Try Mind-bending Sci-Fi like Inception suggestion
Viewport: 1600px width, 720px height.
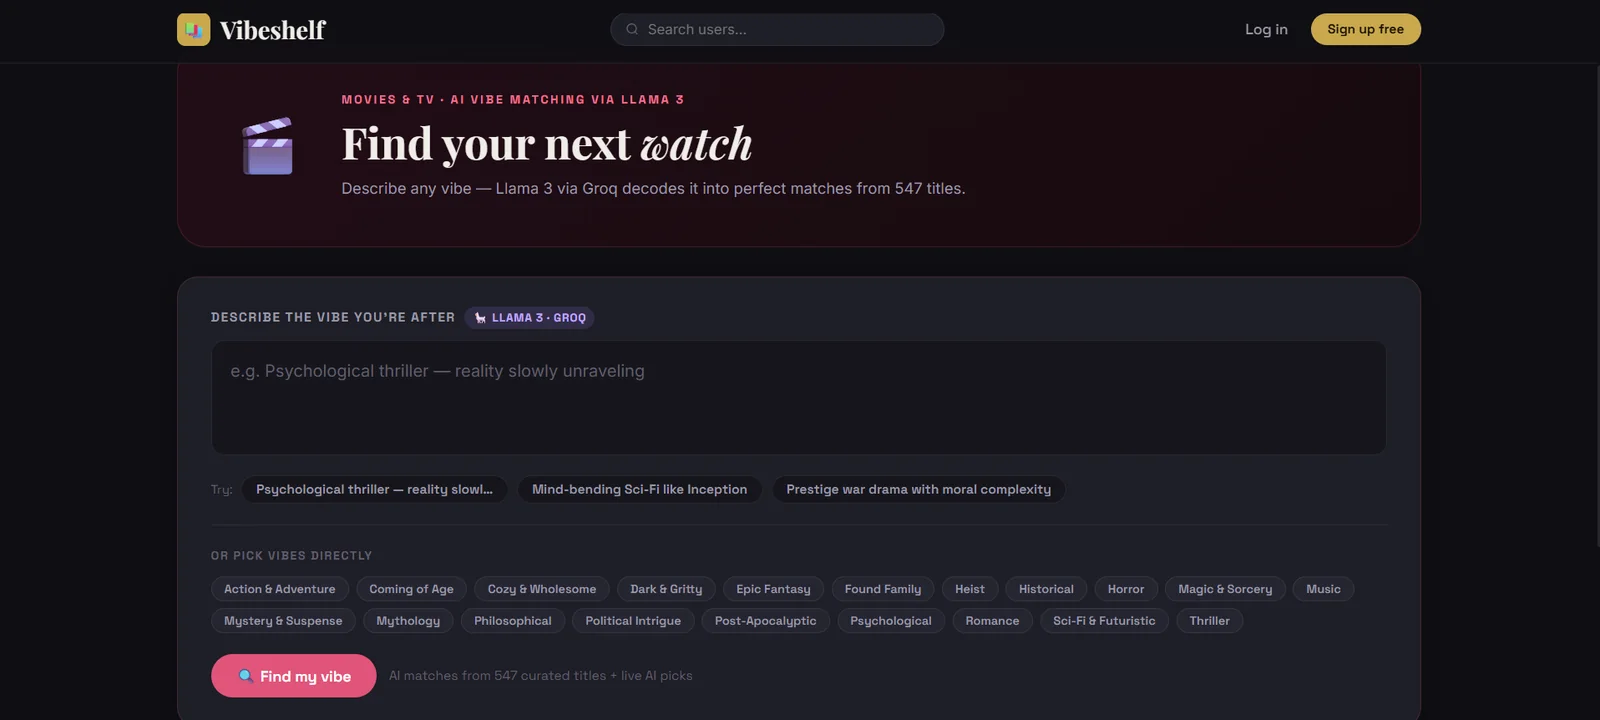coord(640,490)
